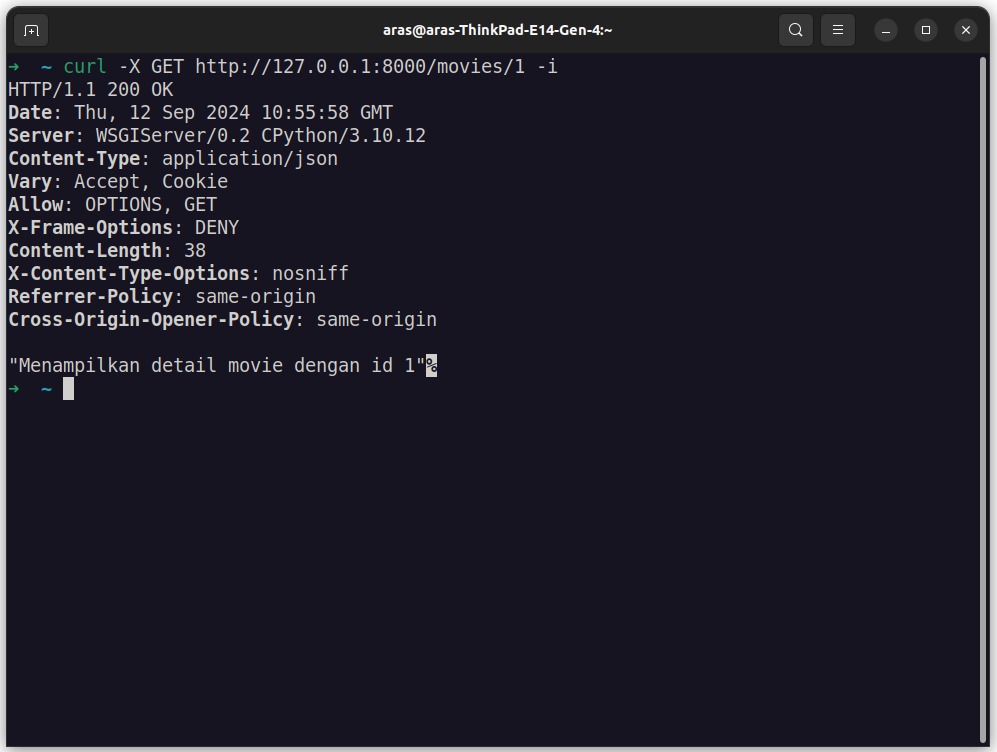Image resolution: width=997 pixels, height=752 pixels.
Task: Click the Allow: OPTIONS, GET line
Action: [x=113, y=205]
